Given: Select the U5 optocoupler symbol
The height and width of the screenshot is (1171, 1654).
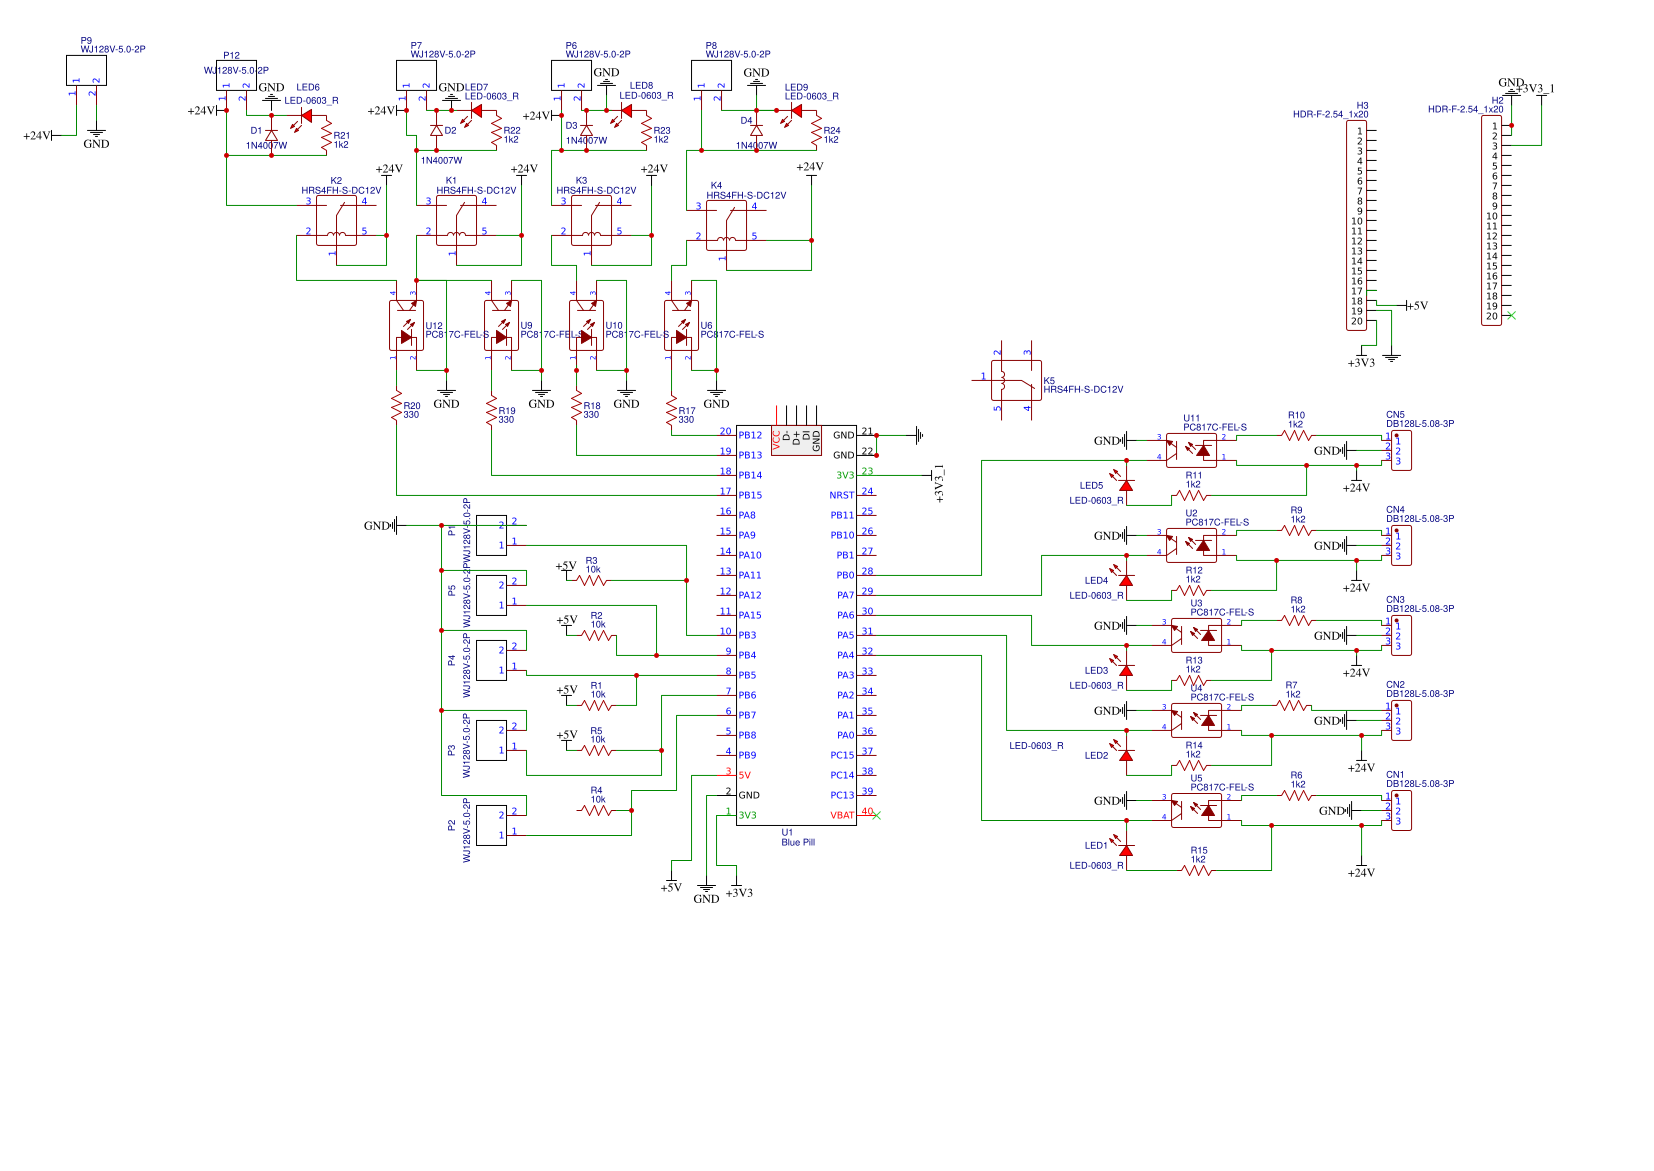Looking at the screenshot, I should point(1197,809).
